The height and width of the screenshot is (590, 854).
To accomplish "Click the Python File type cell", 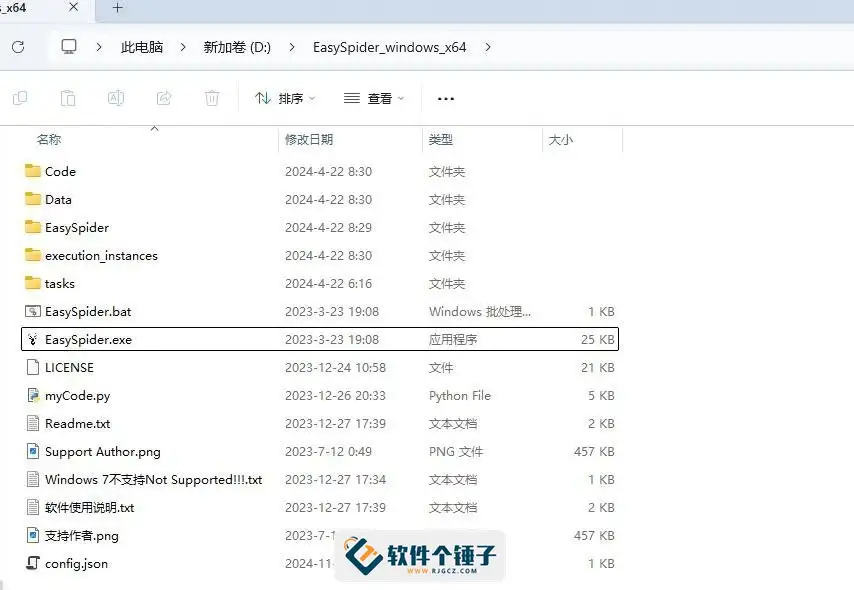I will (460, 396).
